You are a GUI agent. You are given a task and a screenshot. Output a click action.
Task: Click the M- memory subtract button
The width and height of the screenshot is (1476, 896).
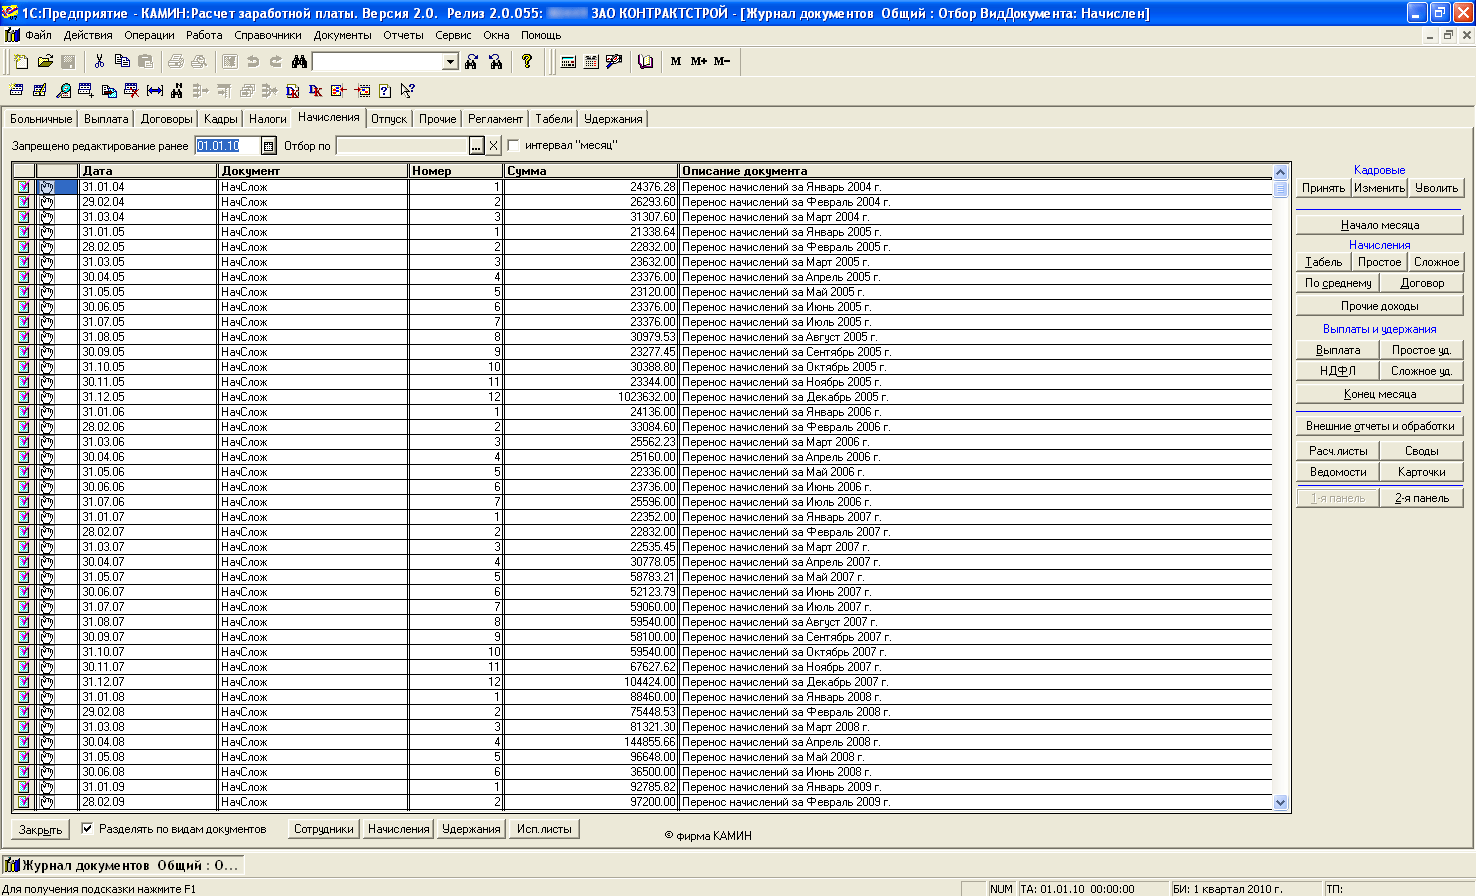click(722, 62)
